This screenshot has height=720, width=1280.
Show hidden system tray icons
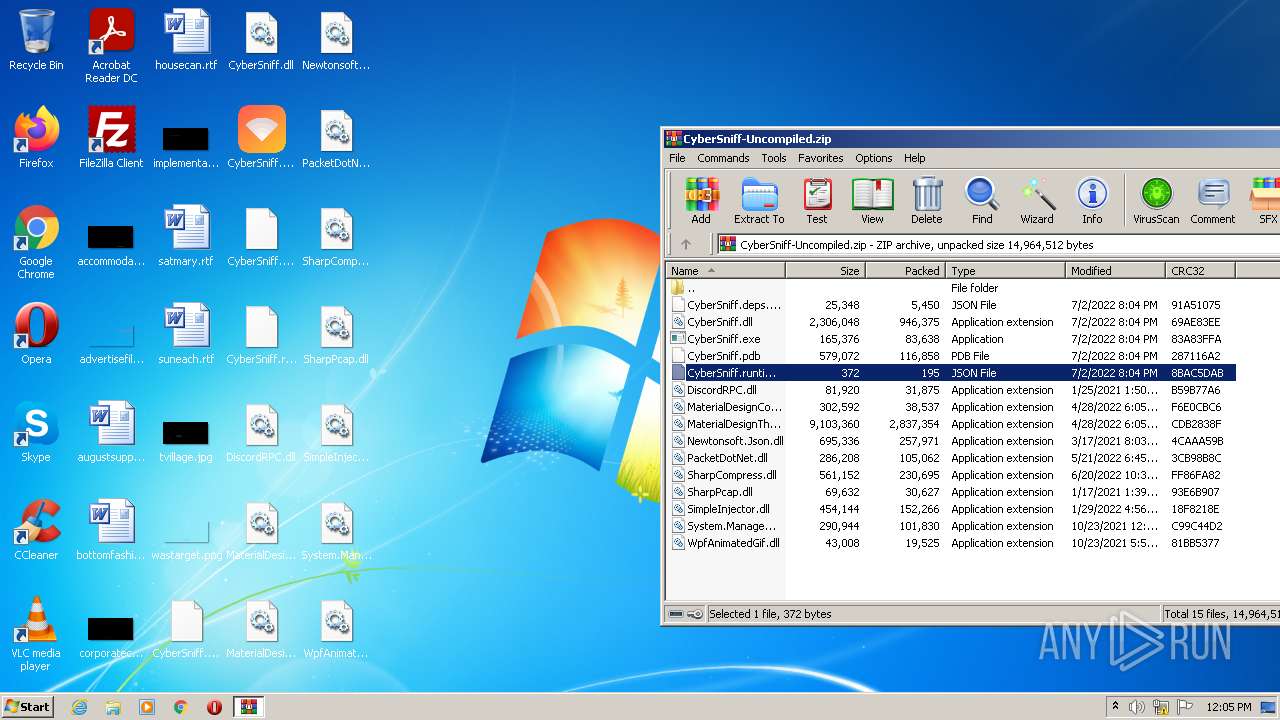[x=1115, y=707]
